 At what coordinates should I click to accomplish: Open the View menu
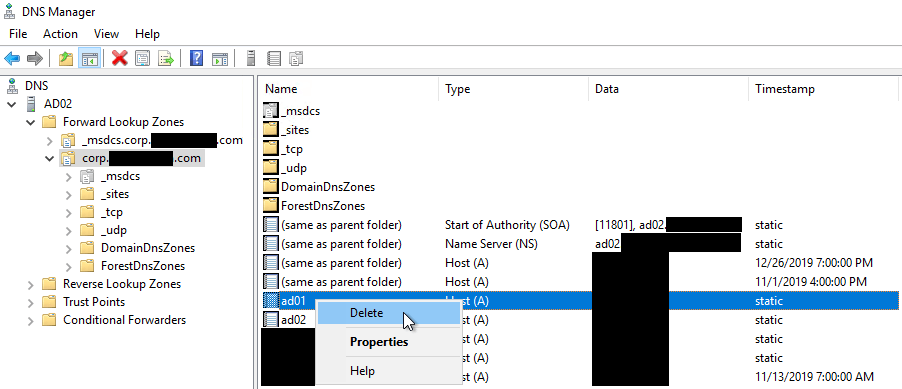click(x=106, y=34)
